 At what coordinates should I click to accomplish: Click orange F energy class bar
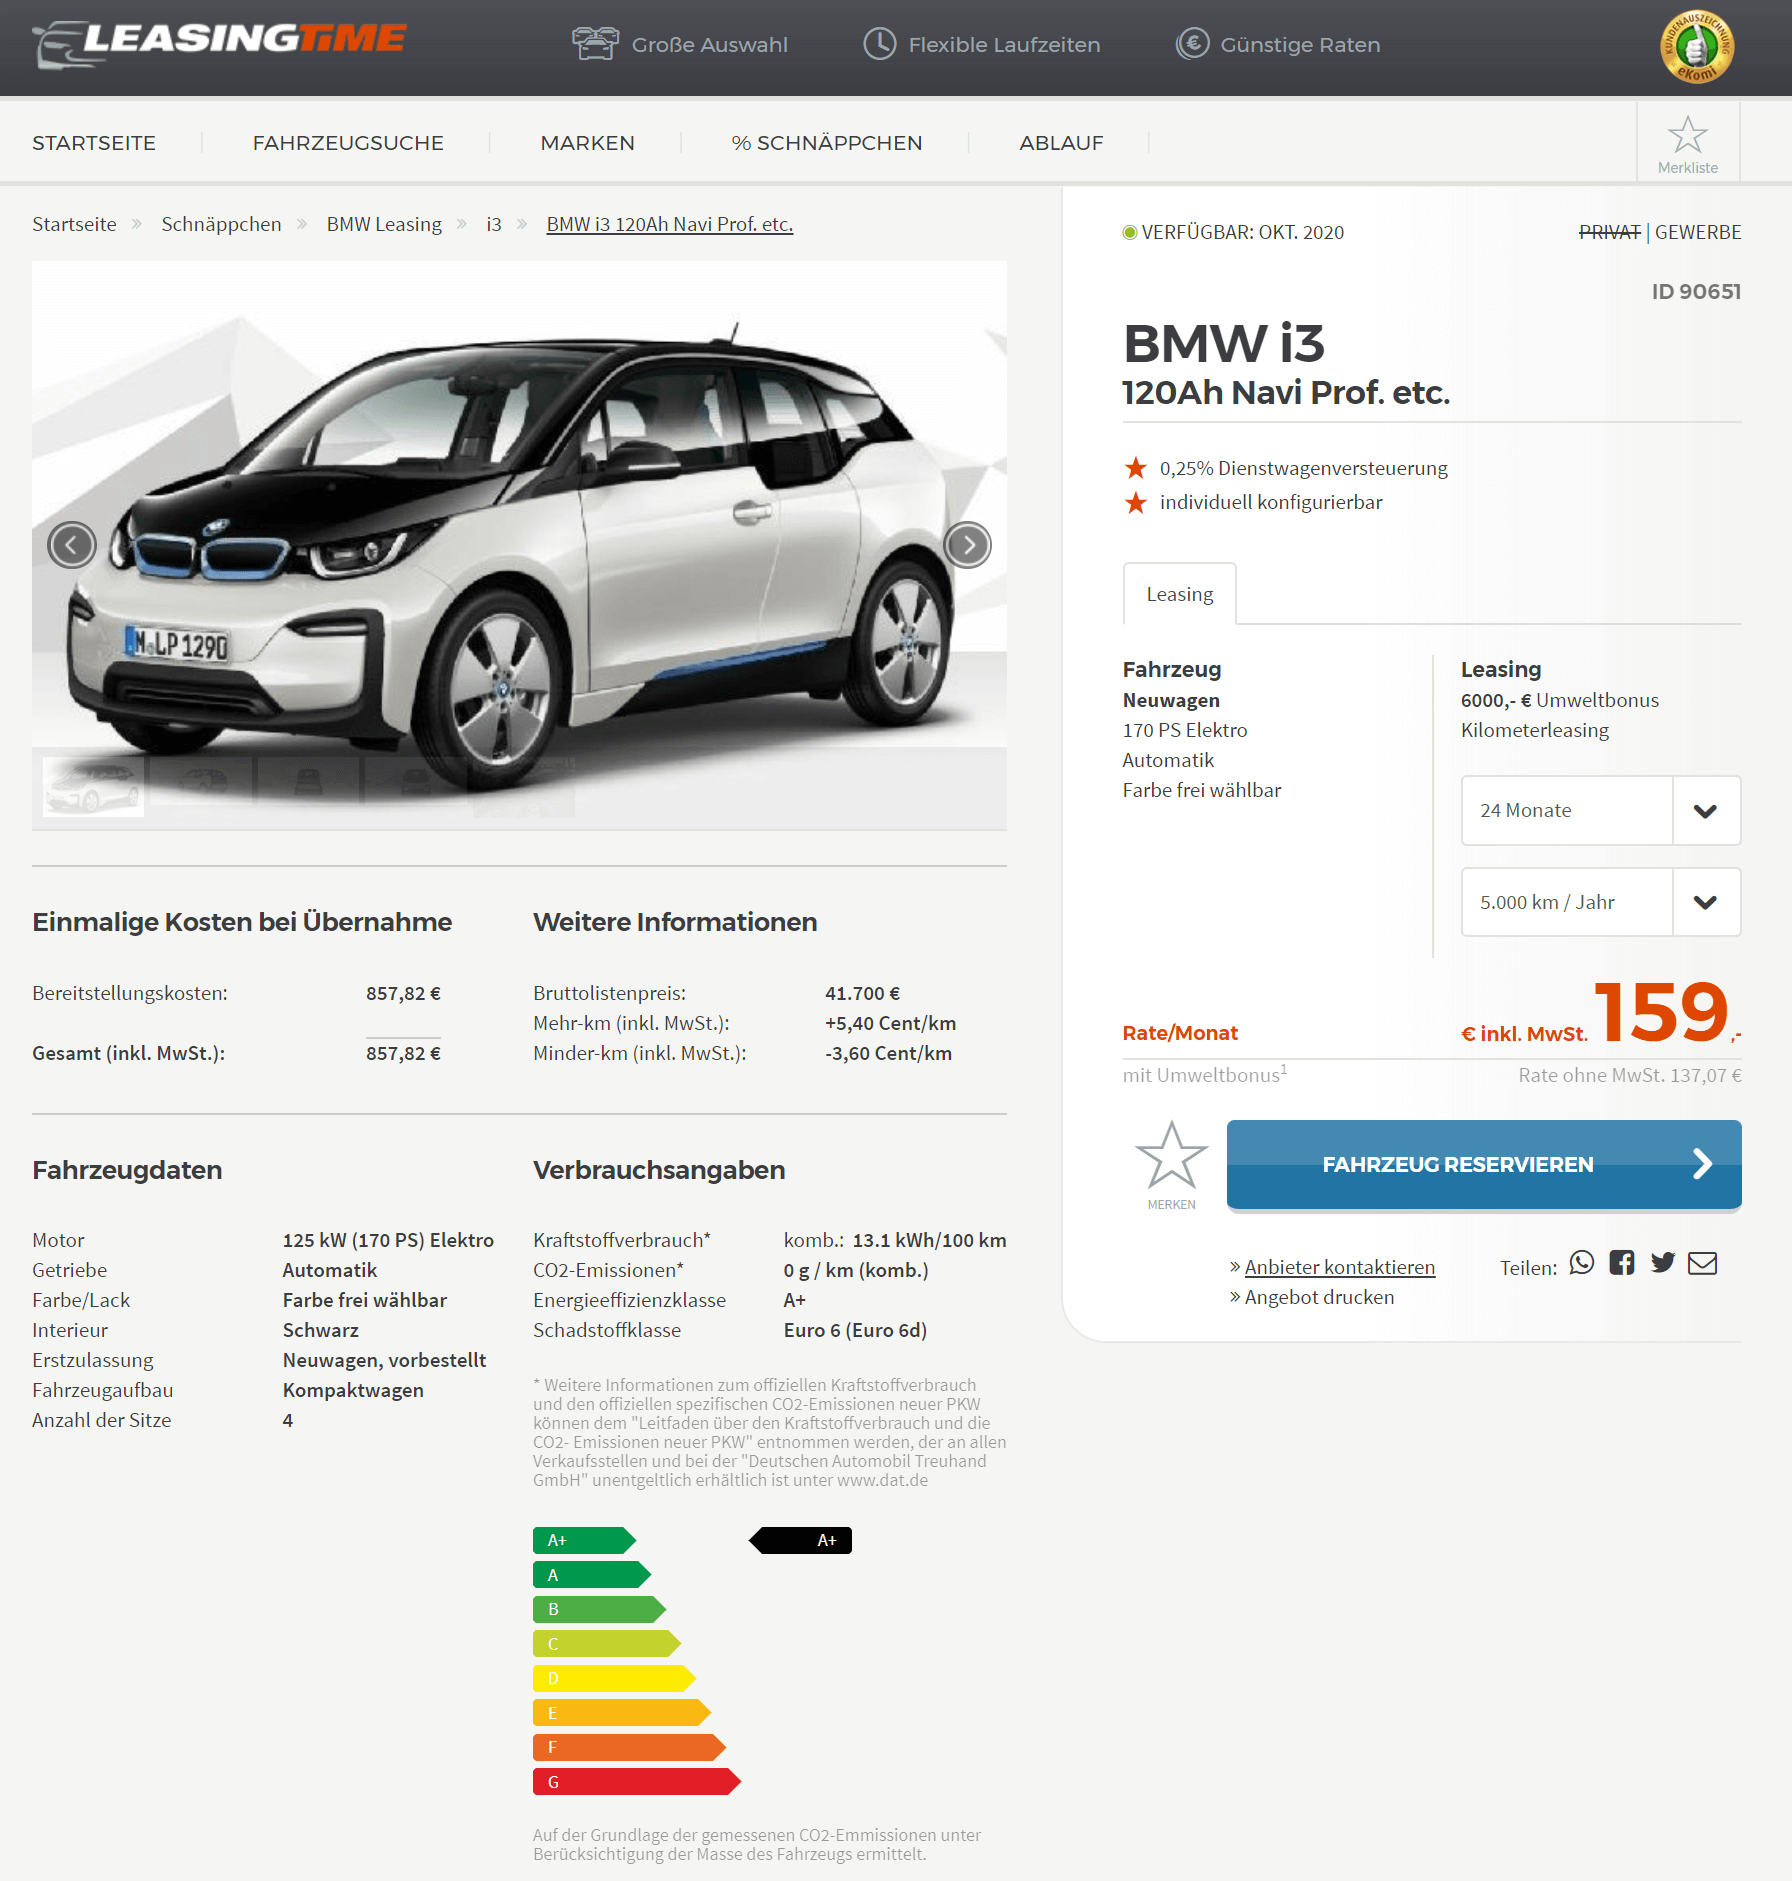point(629,1747)
